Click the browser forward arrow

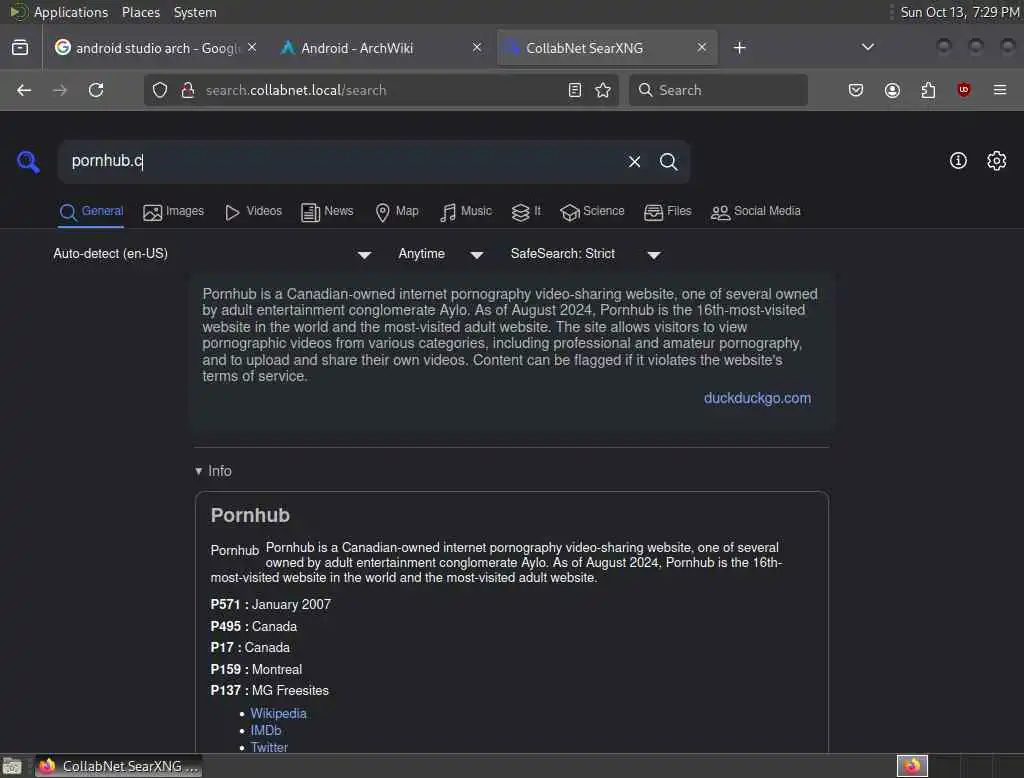click(59, 90)
